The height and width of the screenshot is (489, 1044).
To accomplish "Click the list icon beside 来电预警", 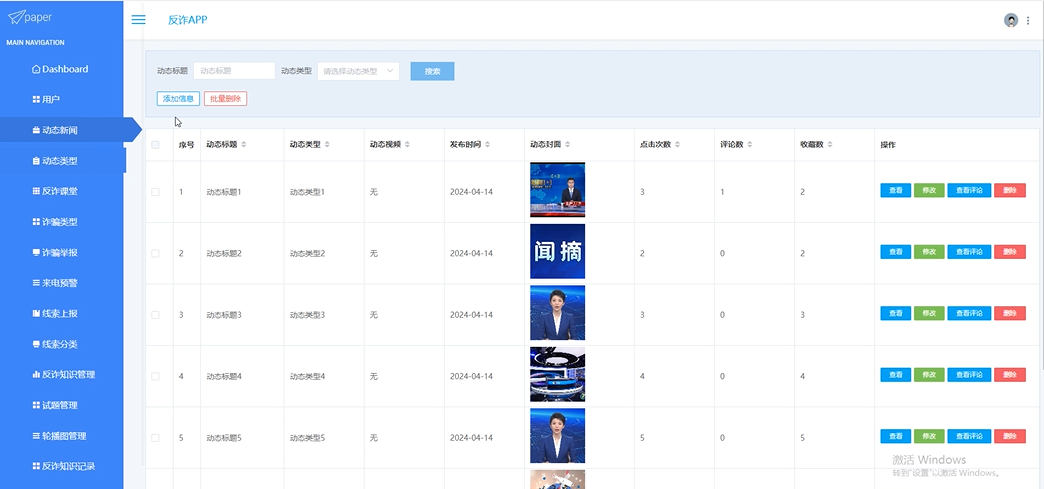I will 36,283.
